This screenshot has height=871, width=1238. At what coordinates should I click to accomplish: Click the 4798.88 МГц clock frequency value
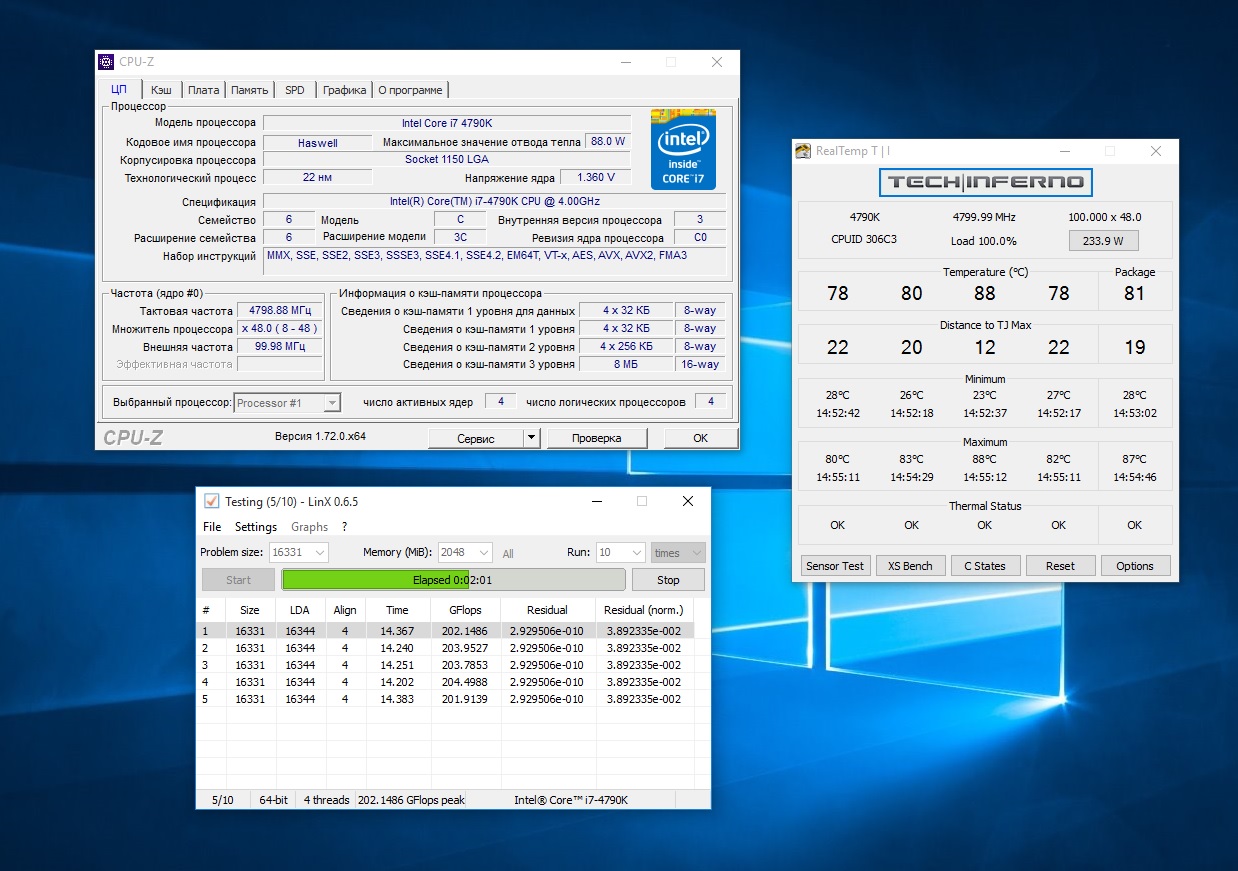280,311
